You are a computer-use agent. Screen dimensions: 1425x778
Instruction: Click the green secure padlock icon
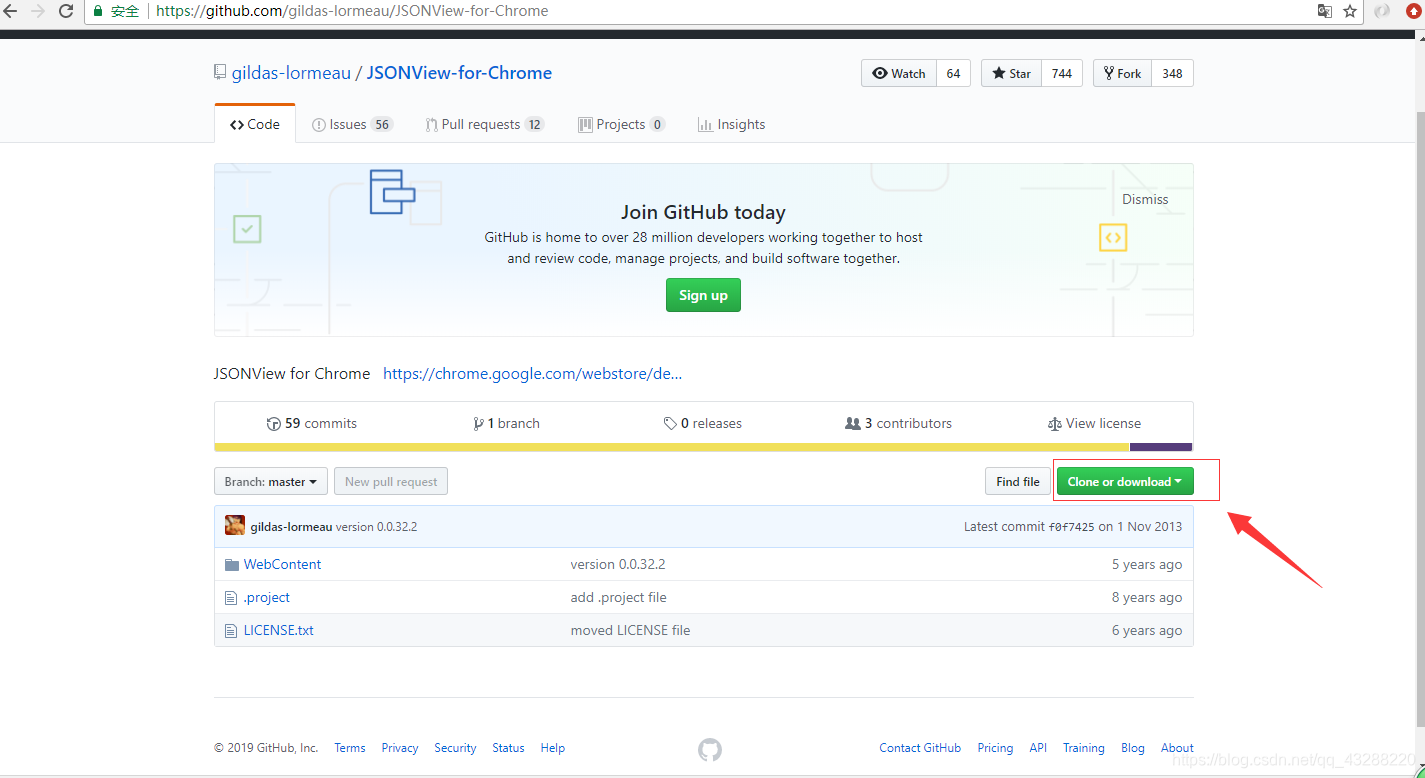(x=98, y=11)
